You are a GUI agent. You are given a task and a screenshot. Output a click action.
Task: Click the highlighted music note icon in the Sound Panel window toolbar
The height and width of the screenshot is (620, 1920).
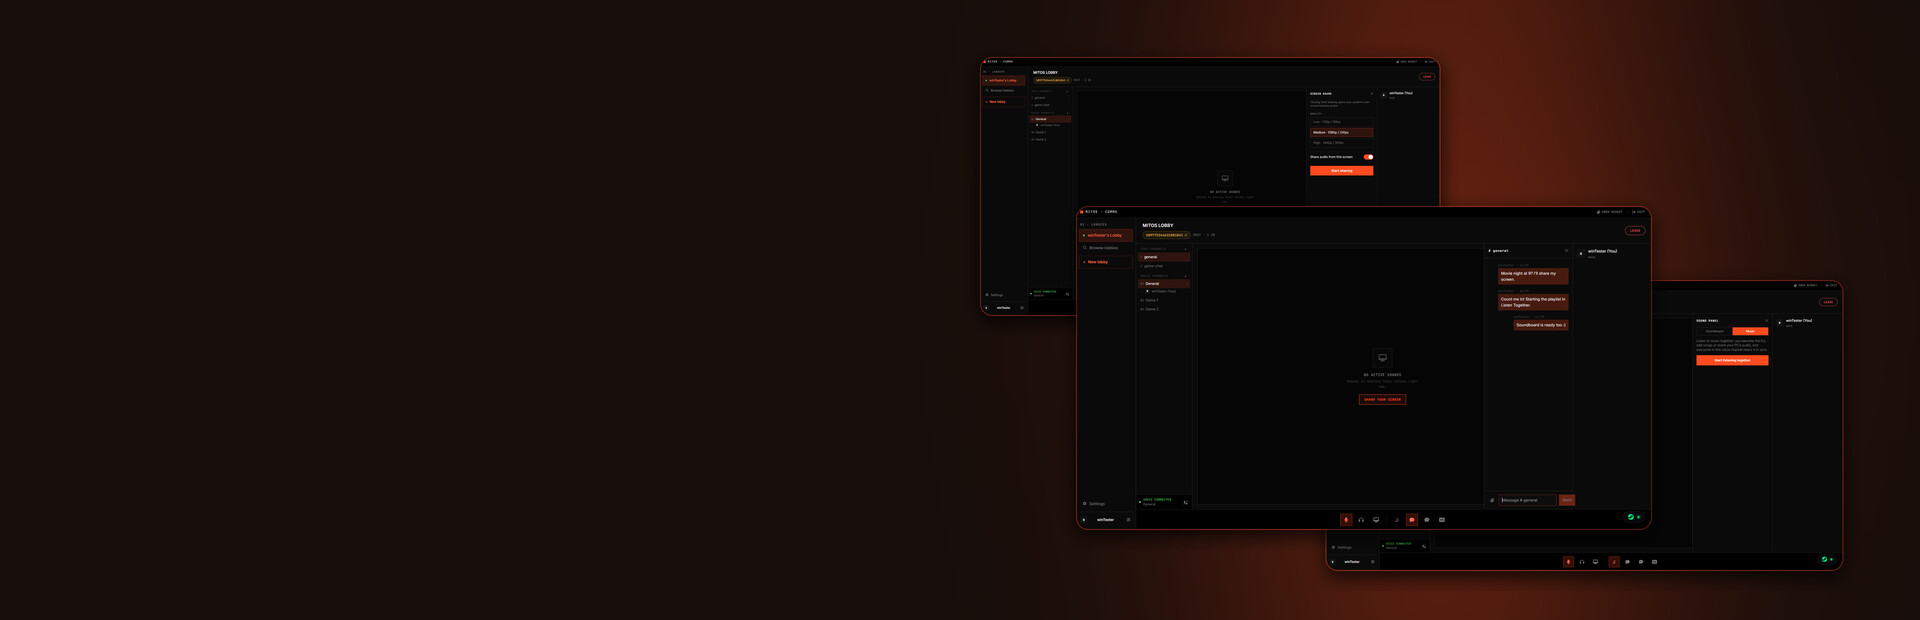pyautogui.click(x=1613, y=562)
